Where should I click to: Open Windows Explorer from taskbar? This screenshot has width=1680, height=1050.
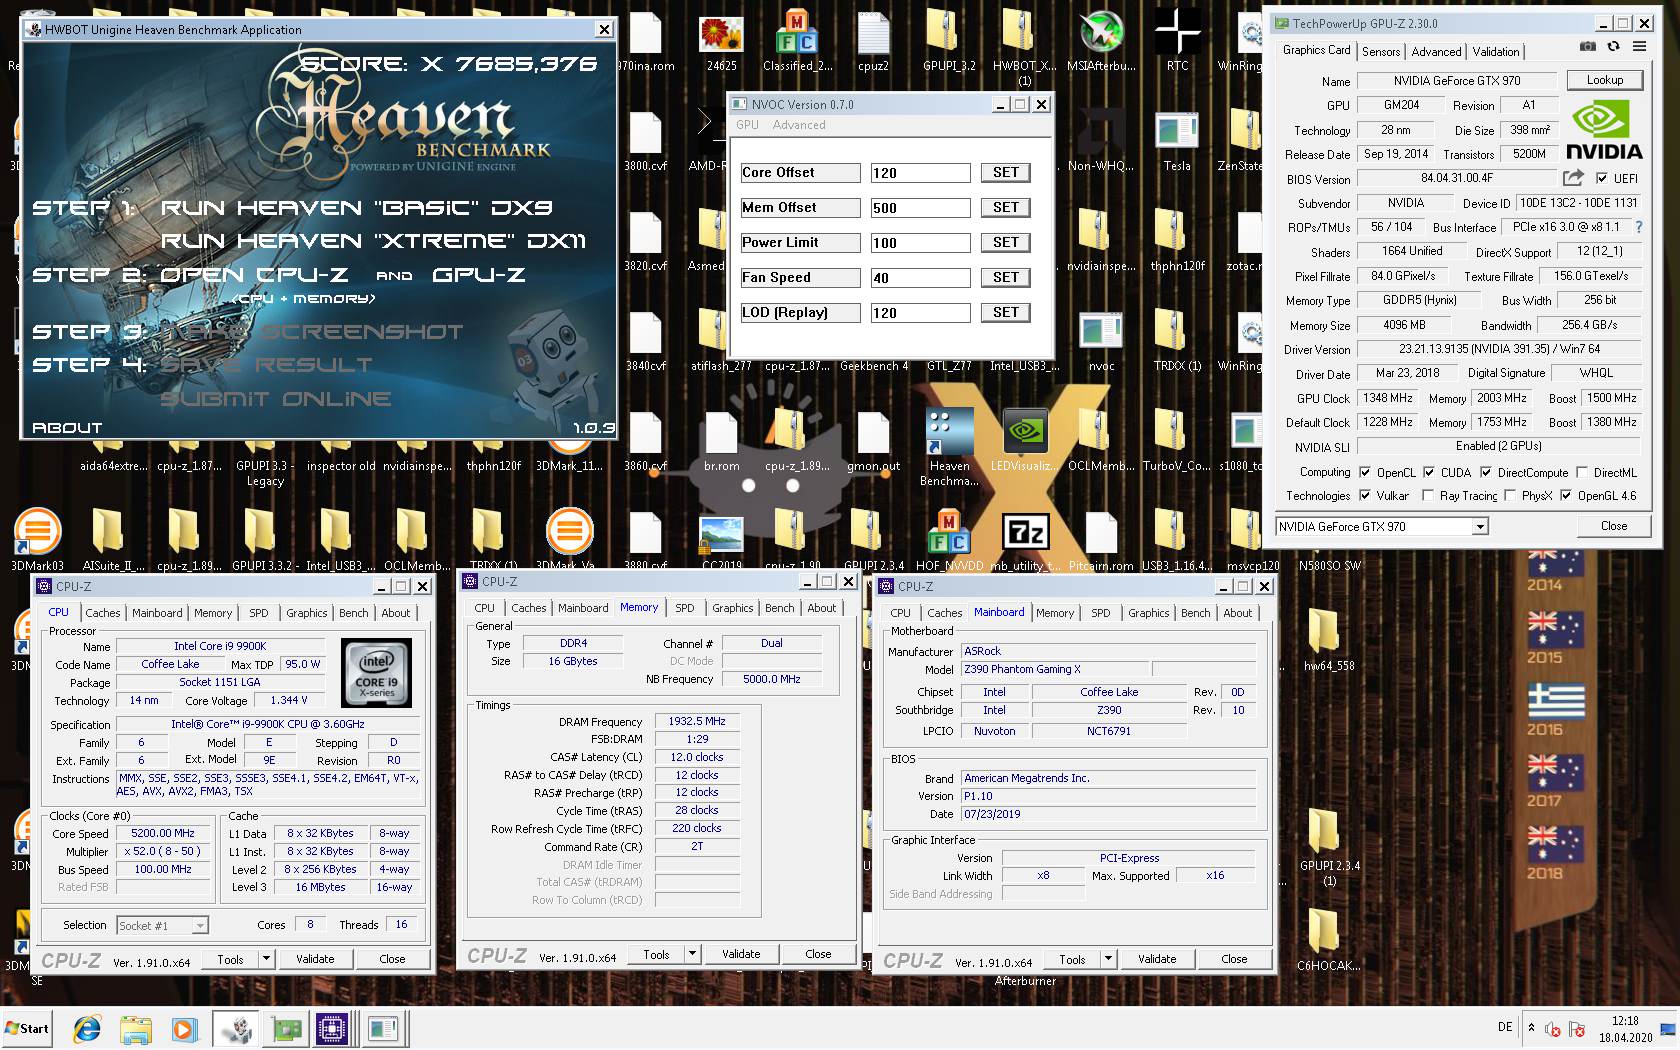tap(136, 1029)
